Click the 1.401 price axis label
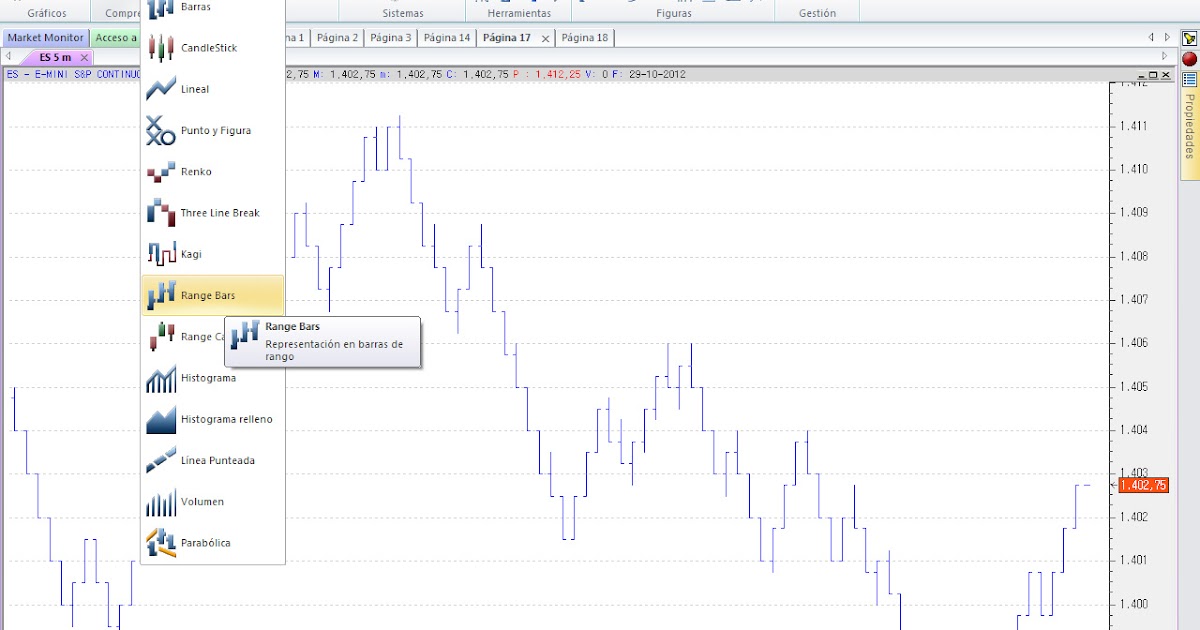The image size is (1200, 630). coord(1136,560)
